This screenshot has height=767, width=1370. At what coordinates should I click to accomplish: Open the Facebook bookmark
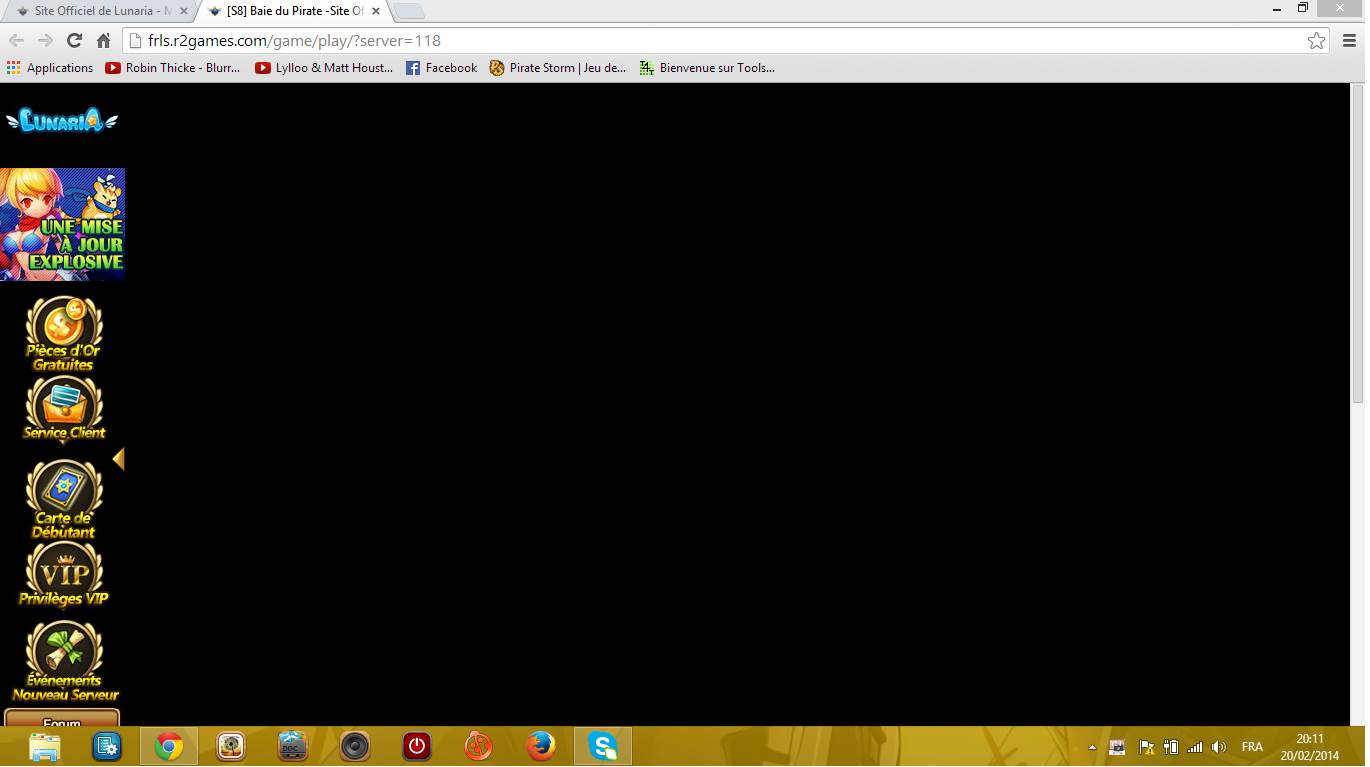[441, 68]
